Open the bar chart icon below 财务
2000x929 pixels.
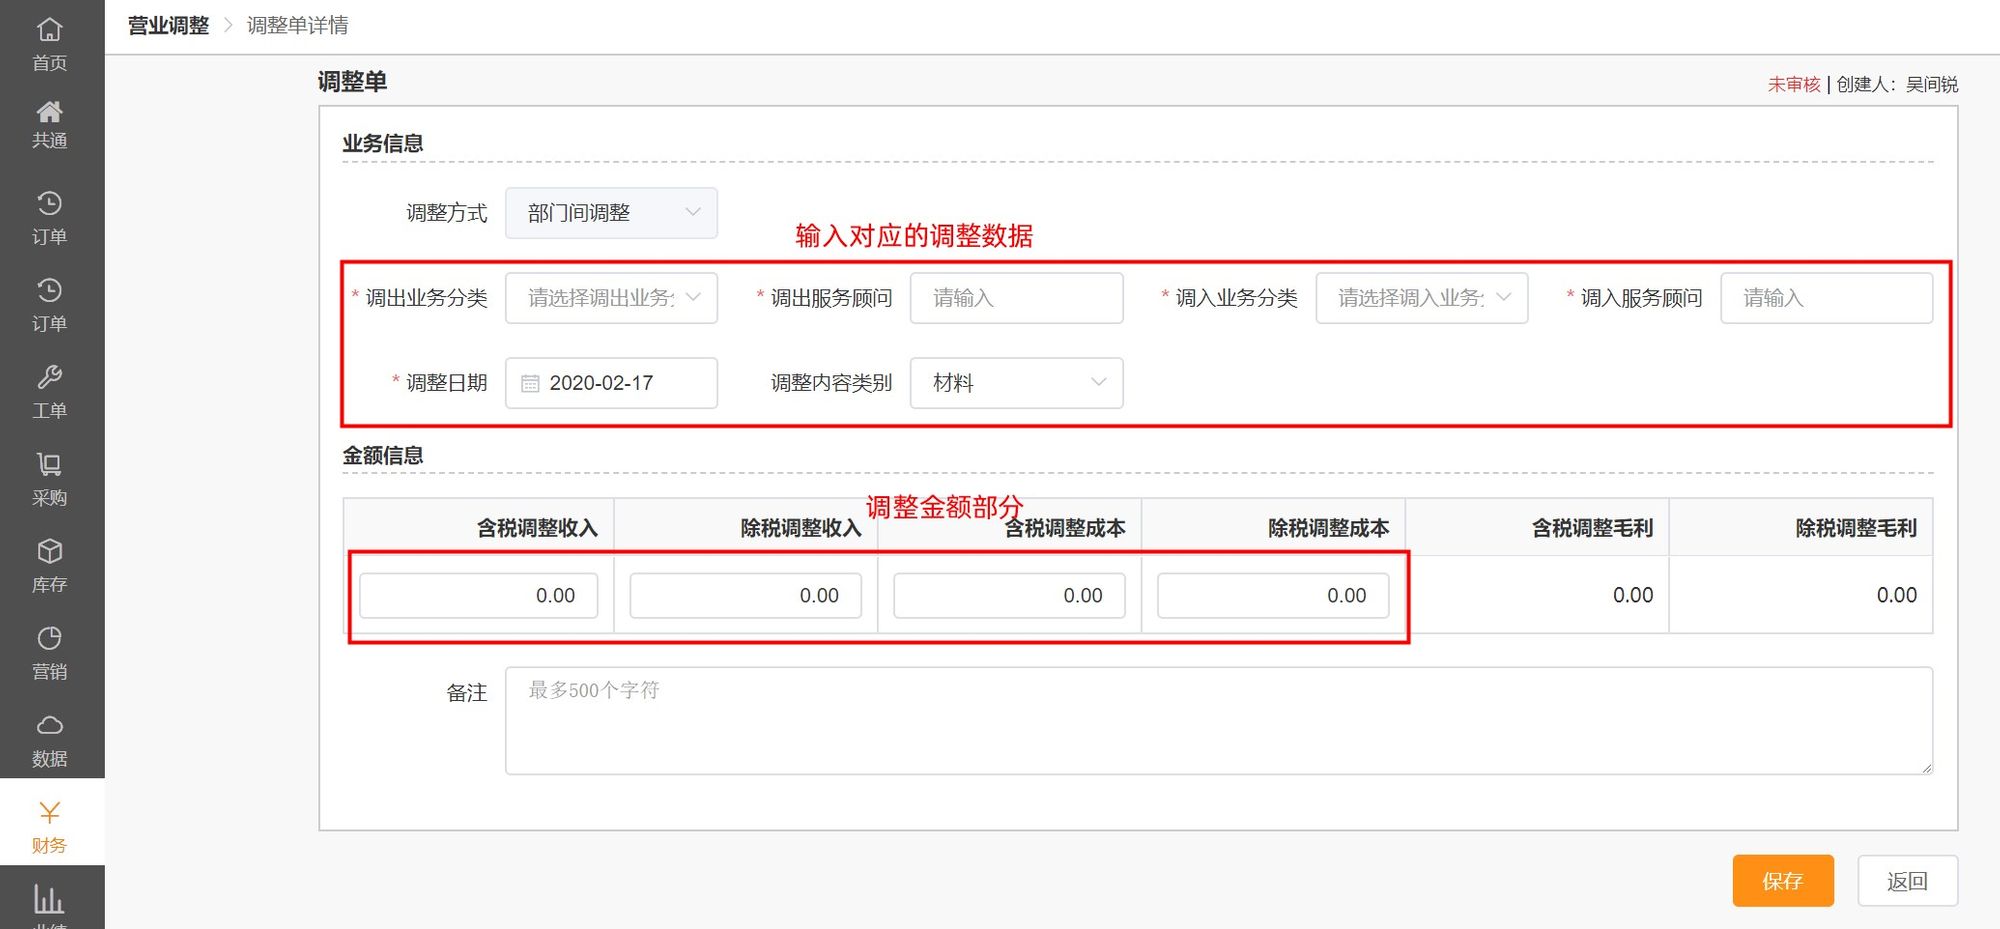[50, 899]
